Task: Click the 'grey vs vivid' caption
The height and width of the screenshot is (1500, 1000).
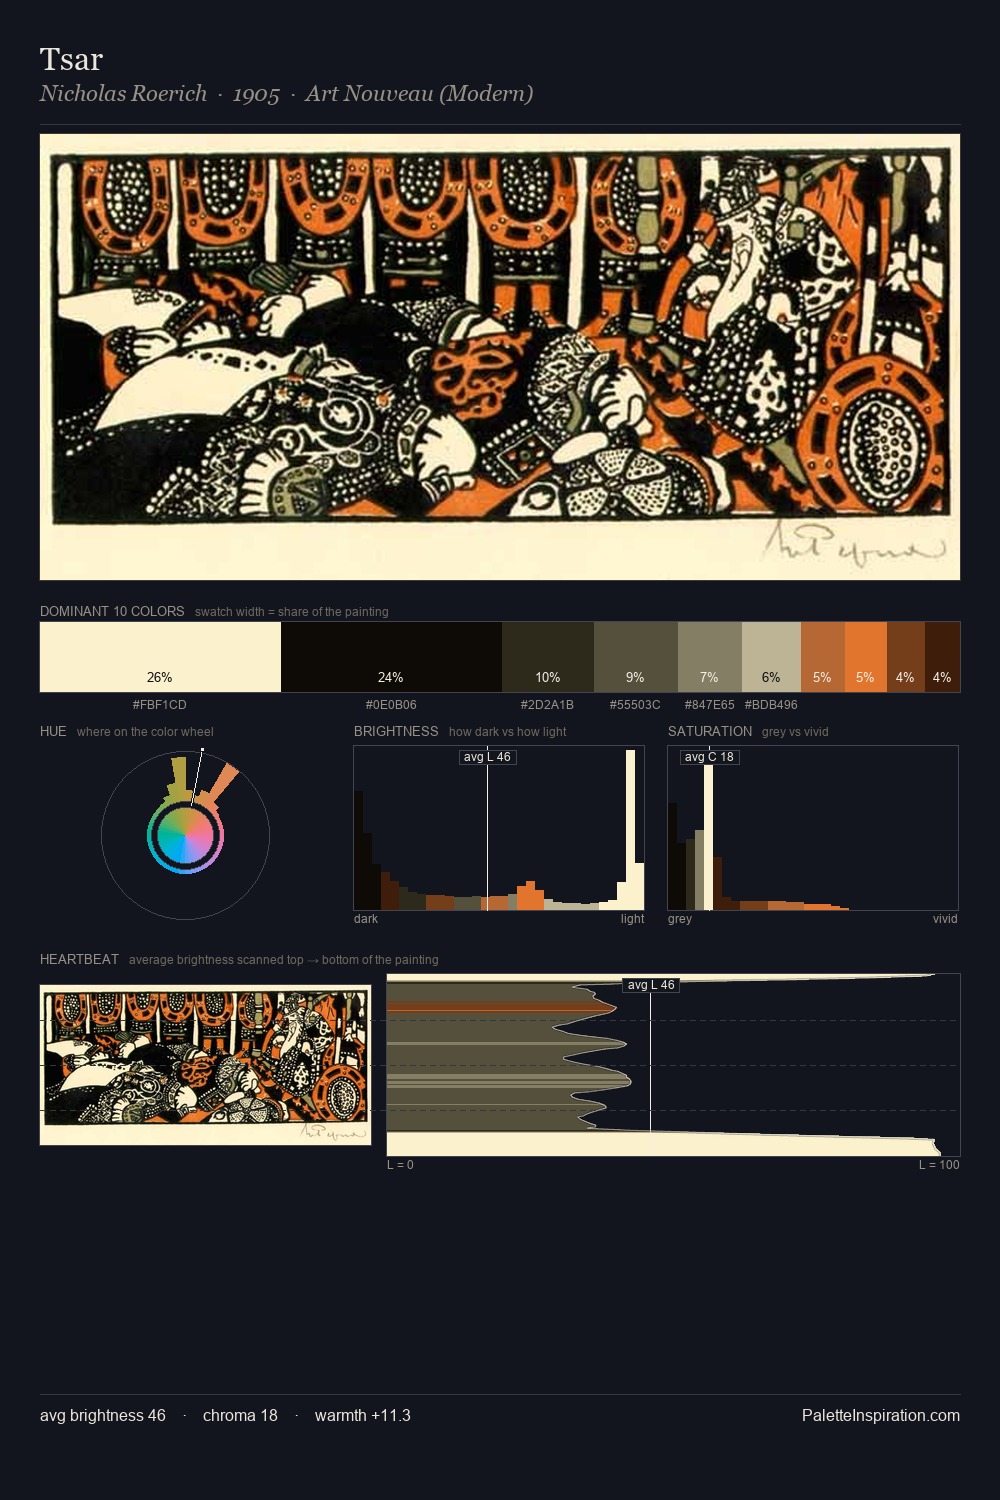Action: (x=795, y=732)
